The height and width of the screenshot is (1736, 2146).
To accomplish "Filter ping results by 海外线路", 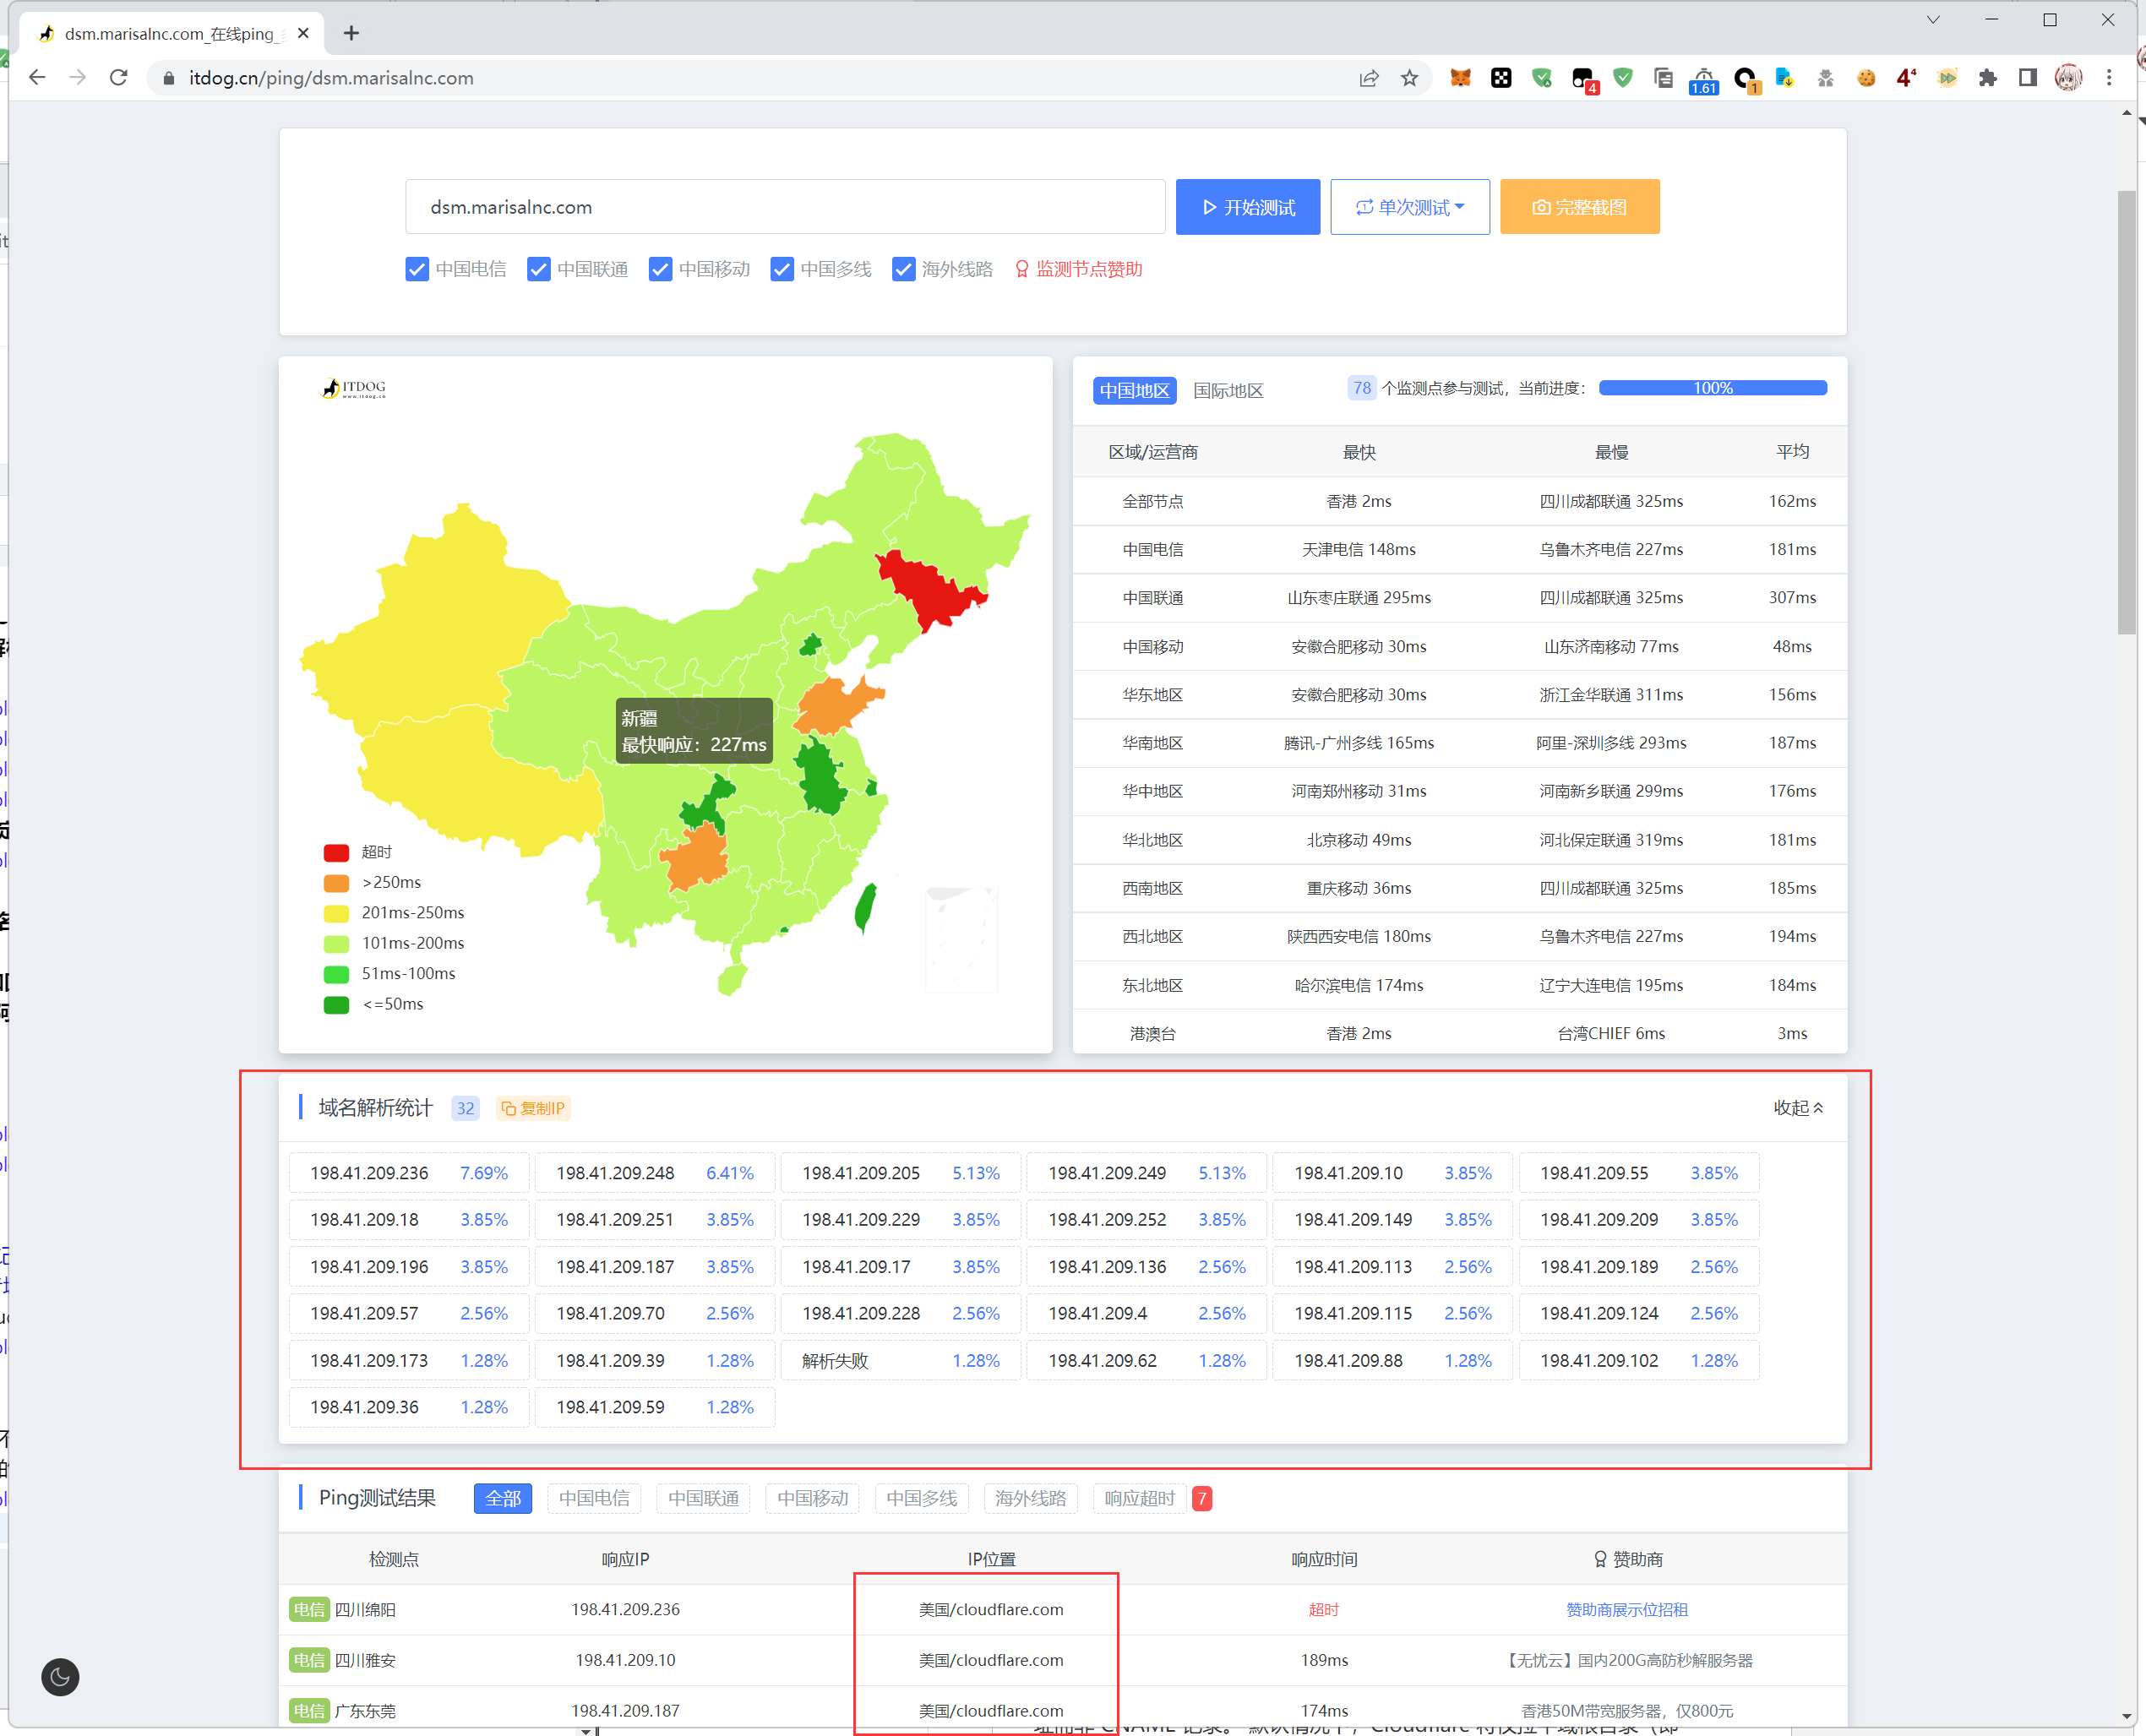I will click(x=1030, y=1498).
